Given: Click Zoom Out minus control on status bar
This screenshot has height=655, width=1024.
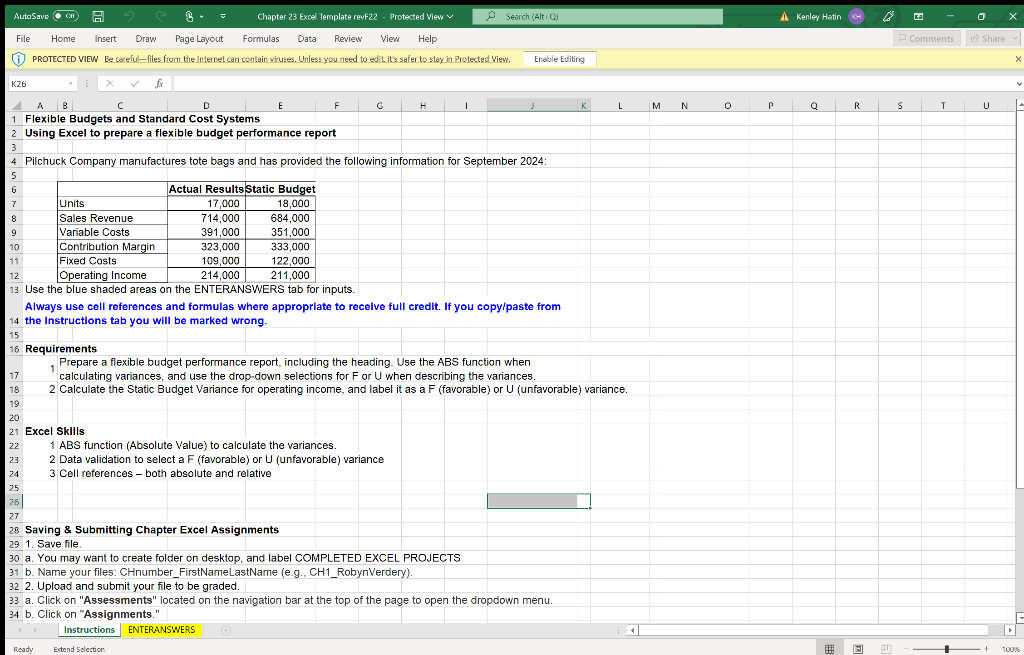Looking at the screenshot, I should (x=907, y=648).
